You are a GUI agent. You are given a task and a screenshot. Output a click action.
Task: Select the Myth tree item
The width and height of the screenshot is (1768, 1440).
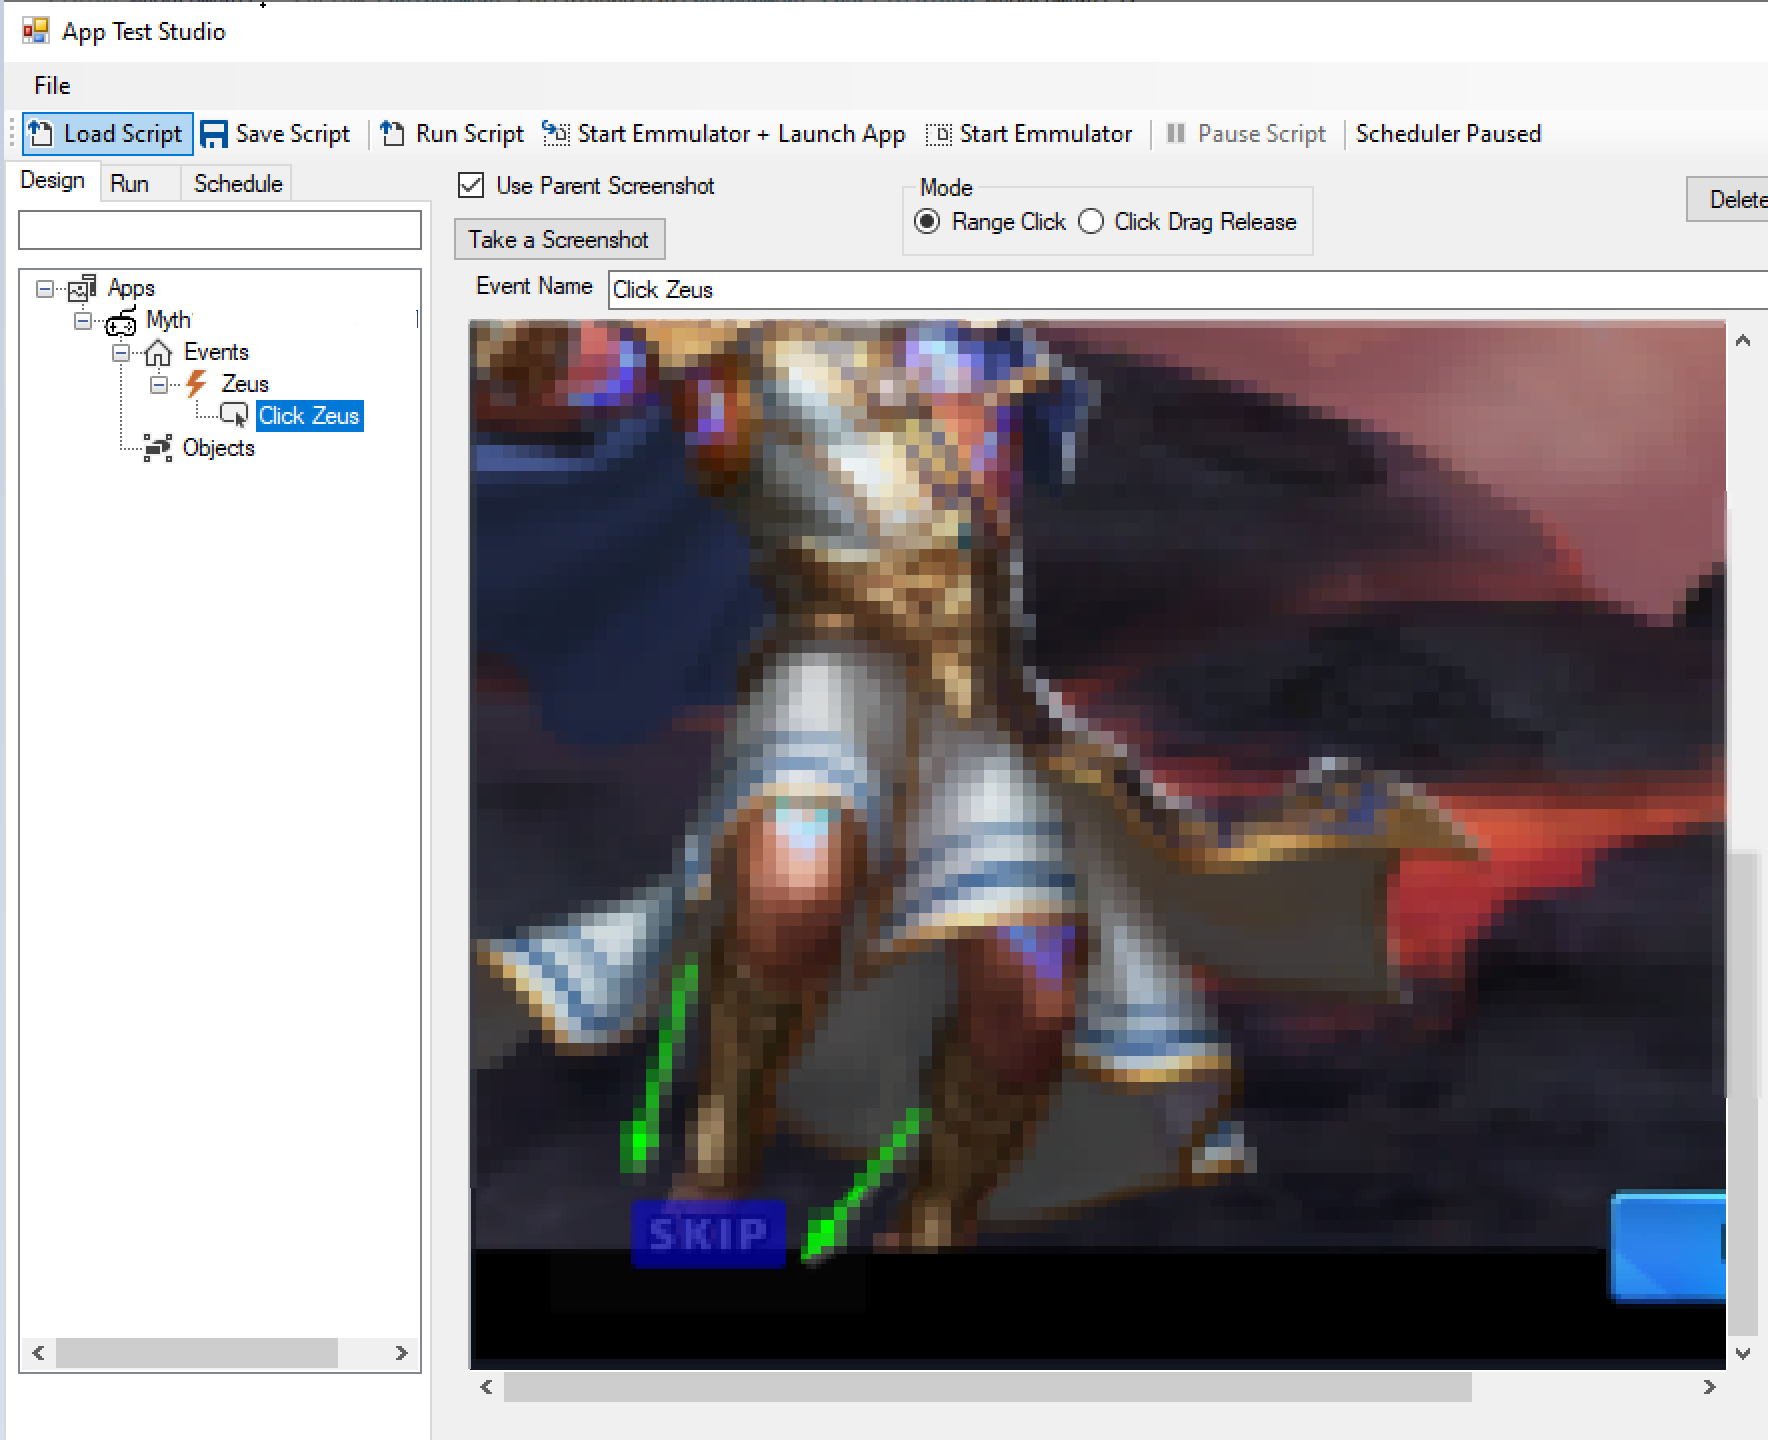[168, 320]
